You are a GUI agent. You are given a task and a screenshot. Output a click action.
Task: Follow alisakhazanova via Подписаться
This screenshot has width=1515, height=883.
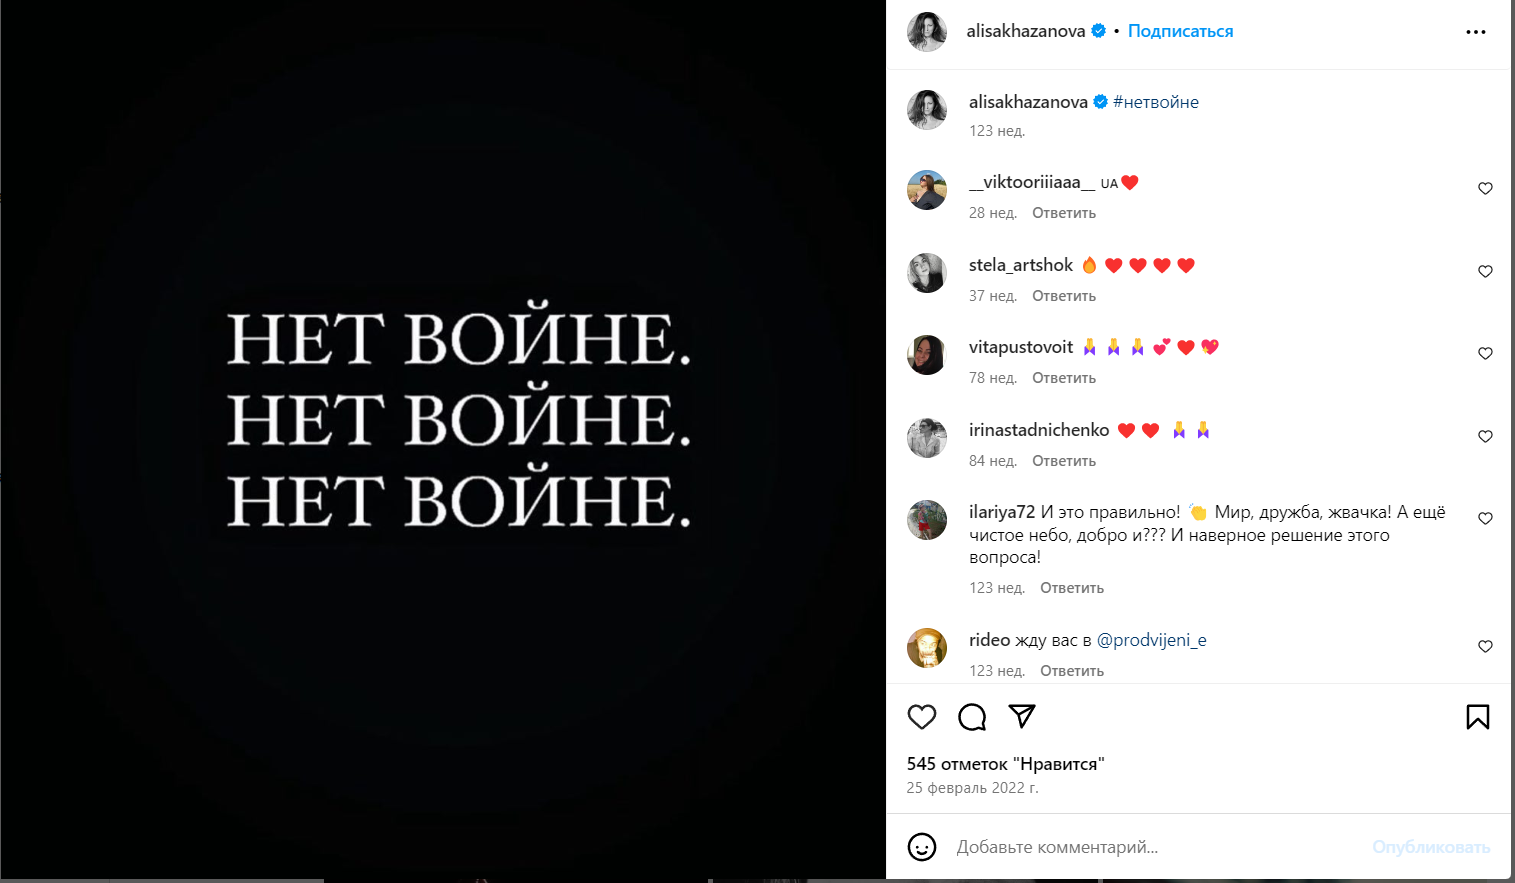point(1180,31)
